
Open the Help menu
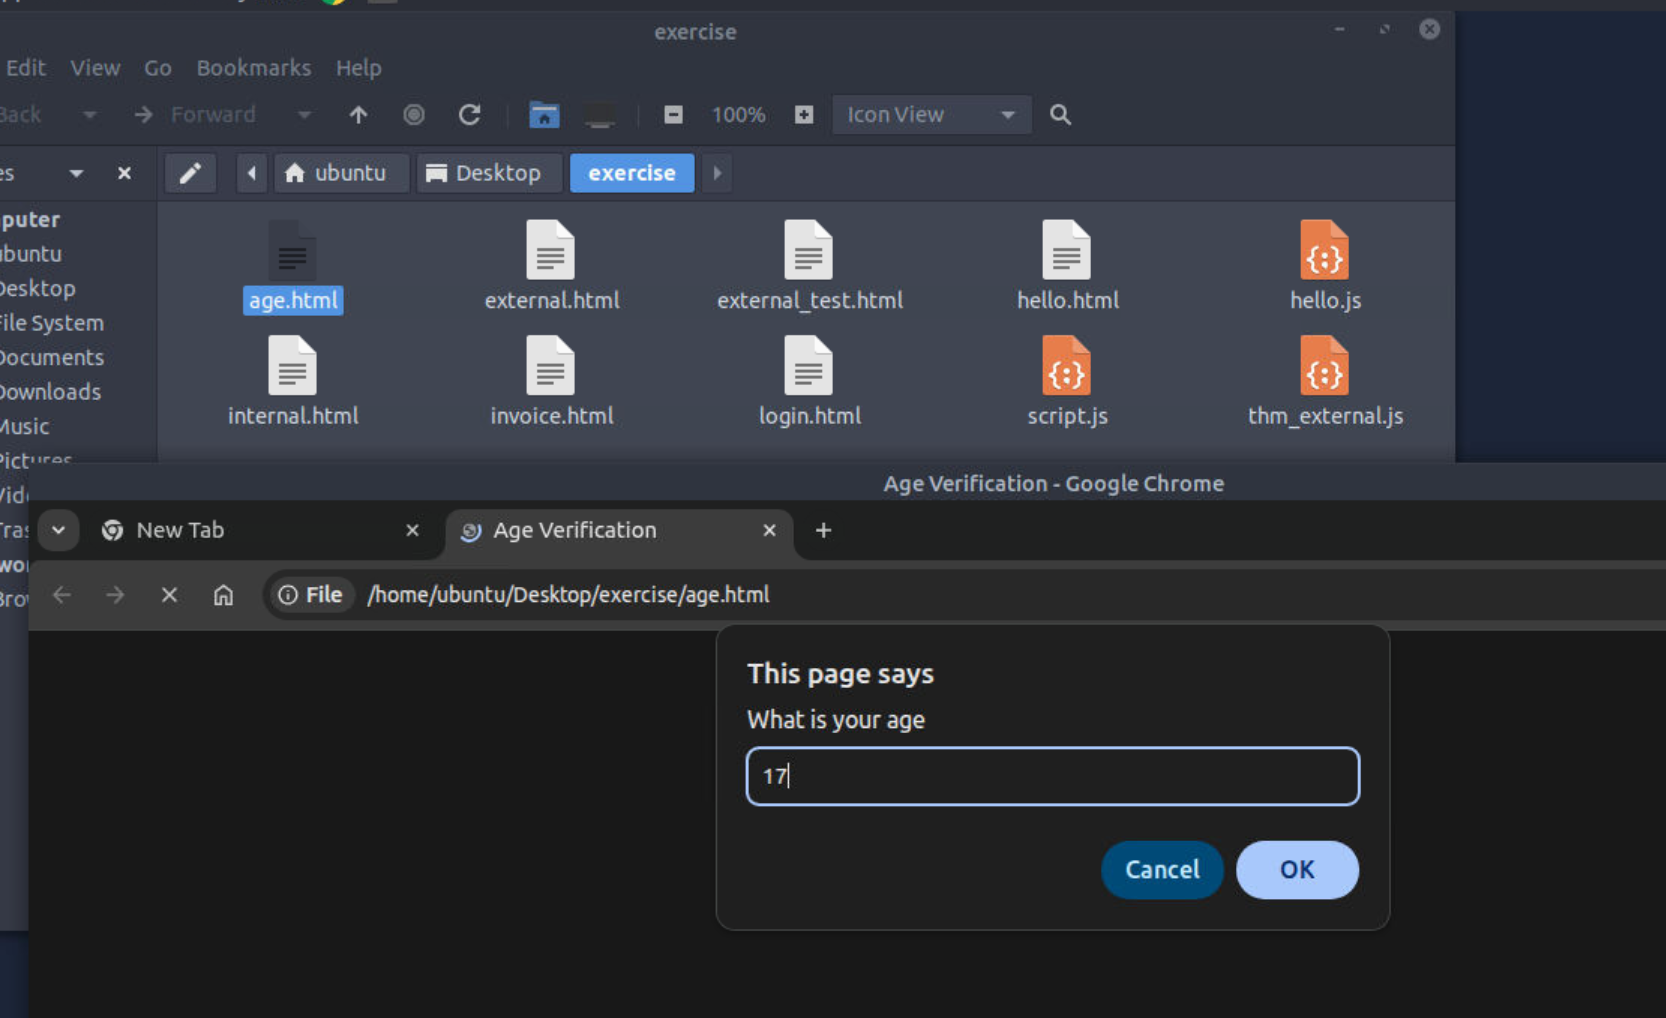point(358,68)
